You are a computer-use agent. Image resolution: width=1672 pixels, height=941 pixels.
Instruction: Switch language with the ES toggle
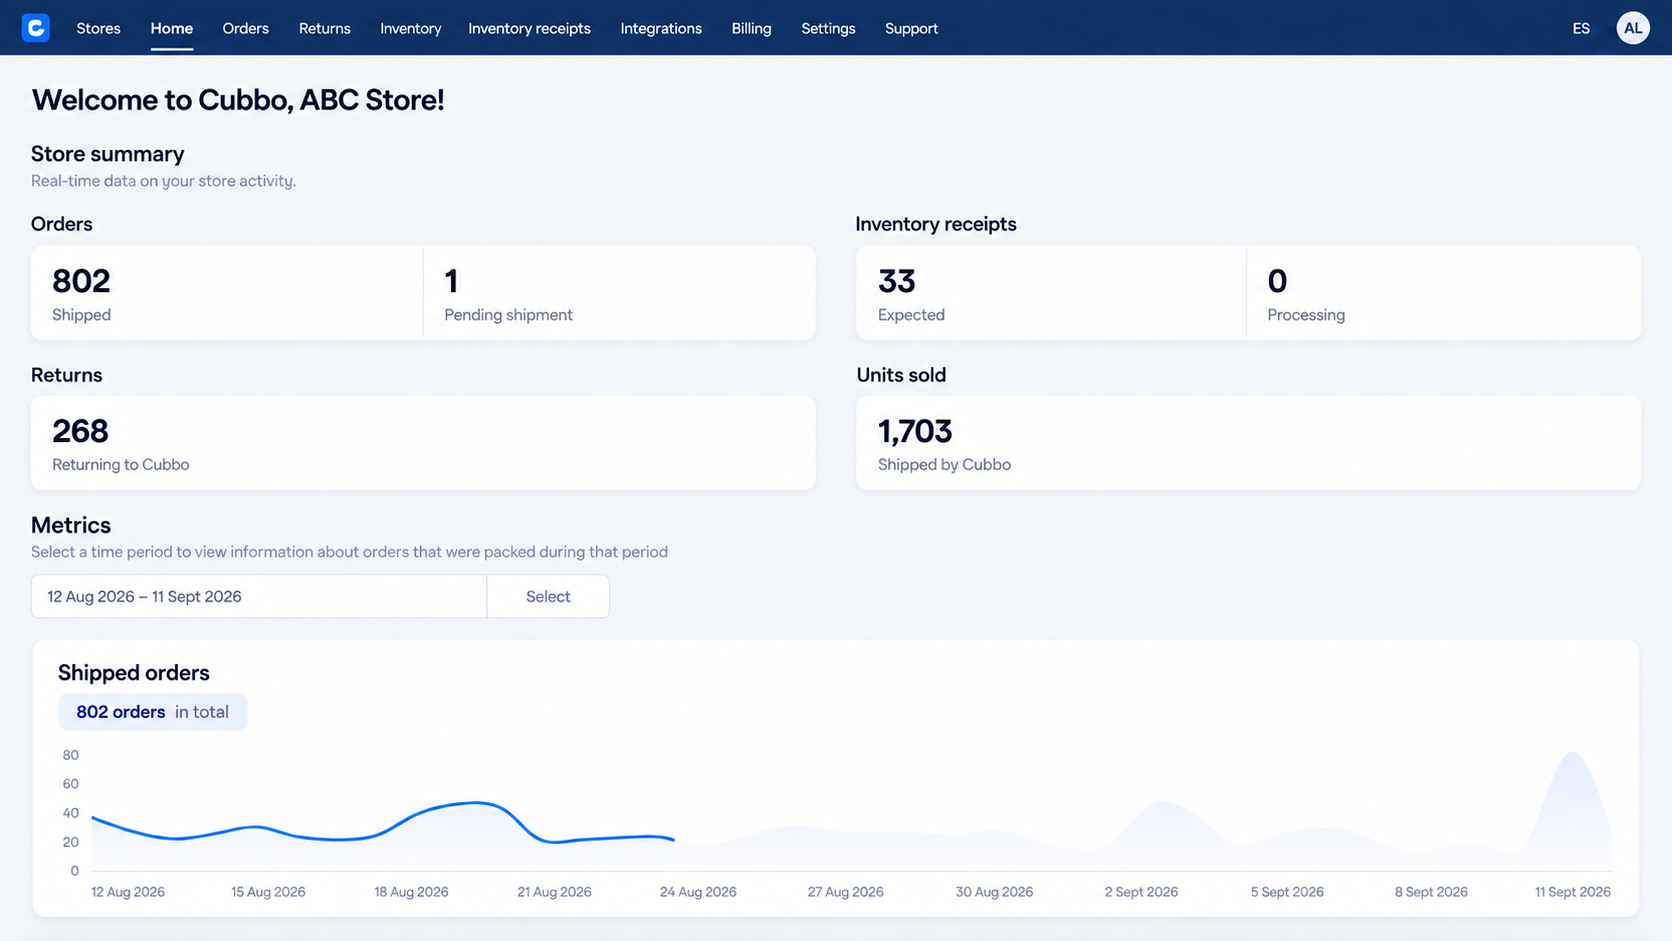[x=1581, y=28]
